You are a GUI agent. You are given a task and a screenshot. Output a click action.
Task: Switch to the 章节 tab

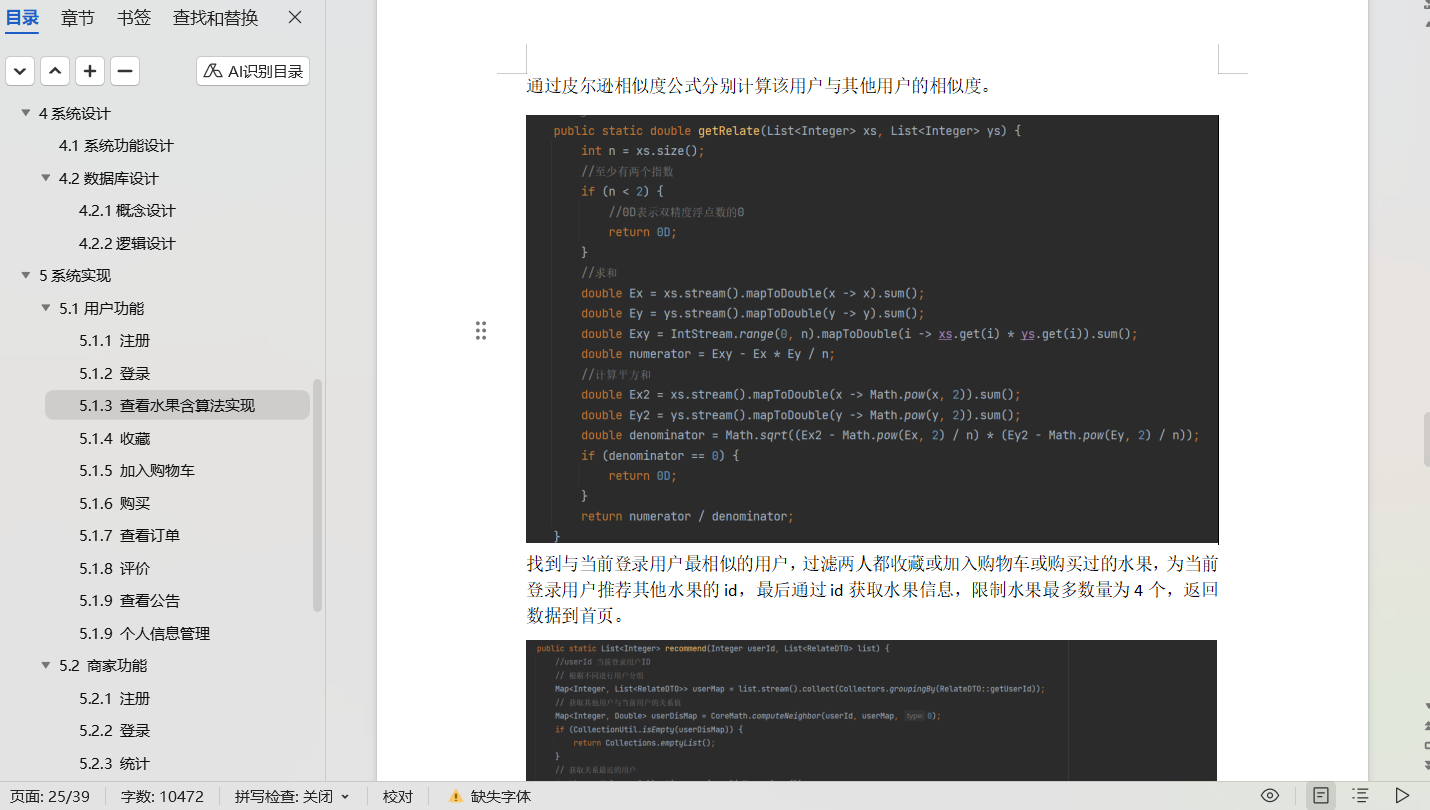coord(78,17)
